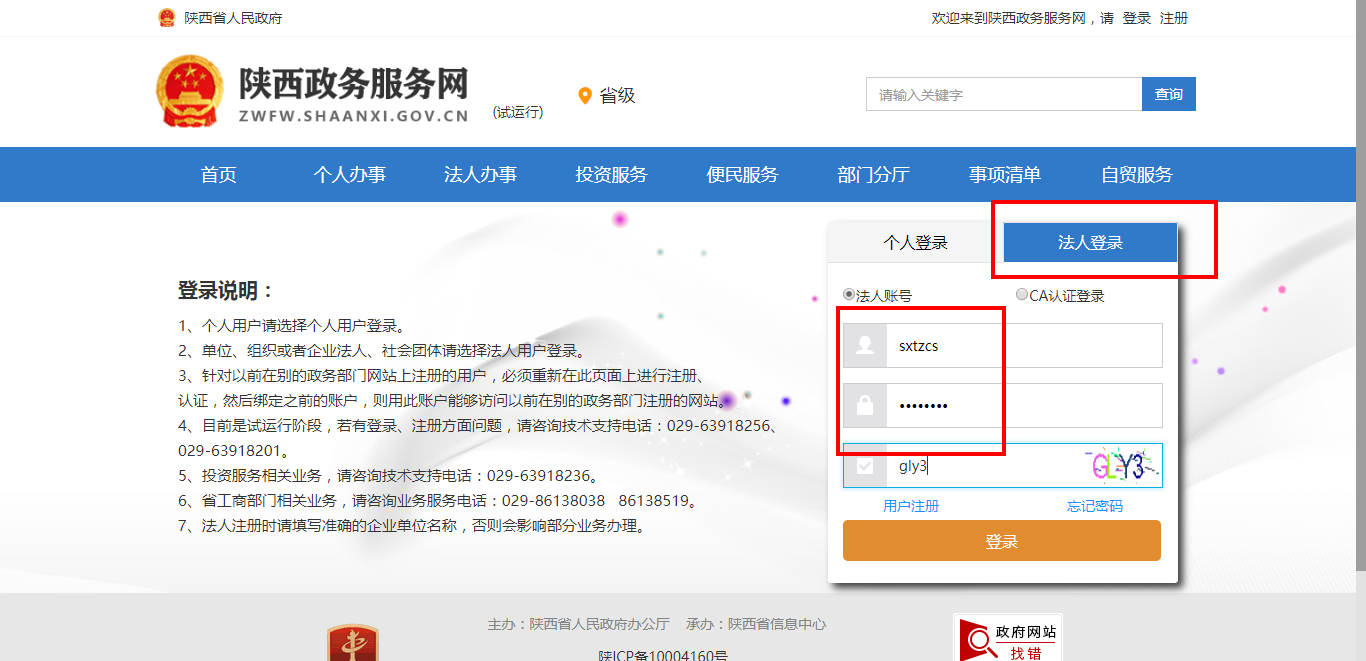Click the blue 查询 search button
Screen dimensions: 1366x661
pos(1168,94)
